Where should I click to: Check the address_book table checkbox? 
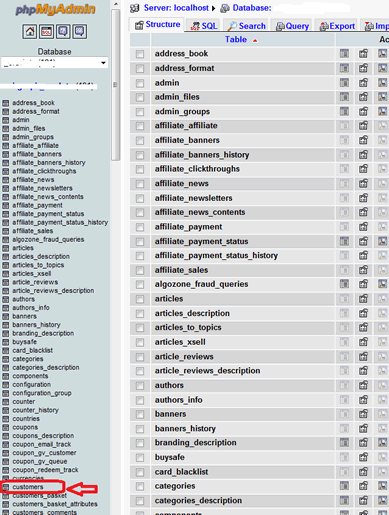(140, 54)
